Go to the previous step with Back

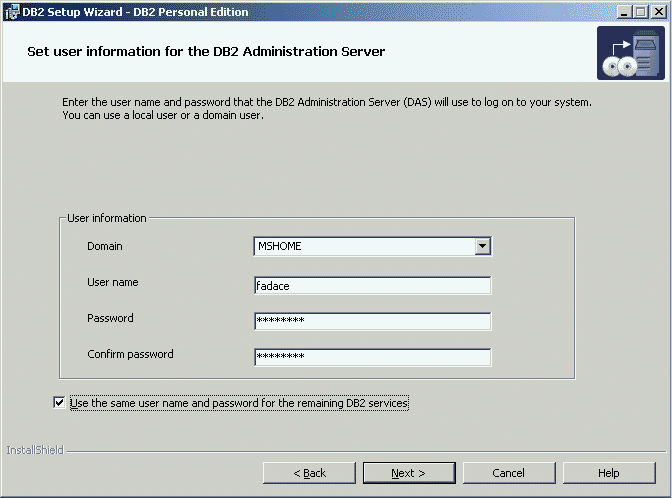click(x=309, y=473)
